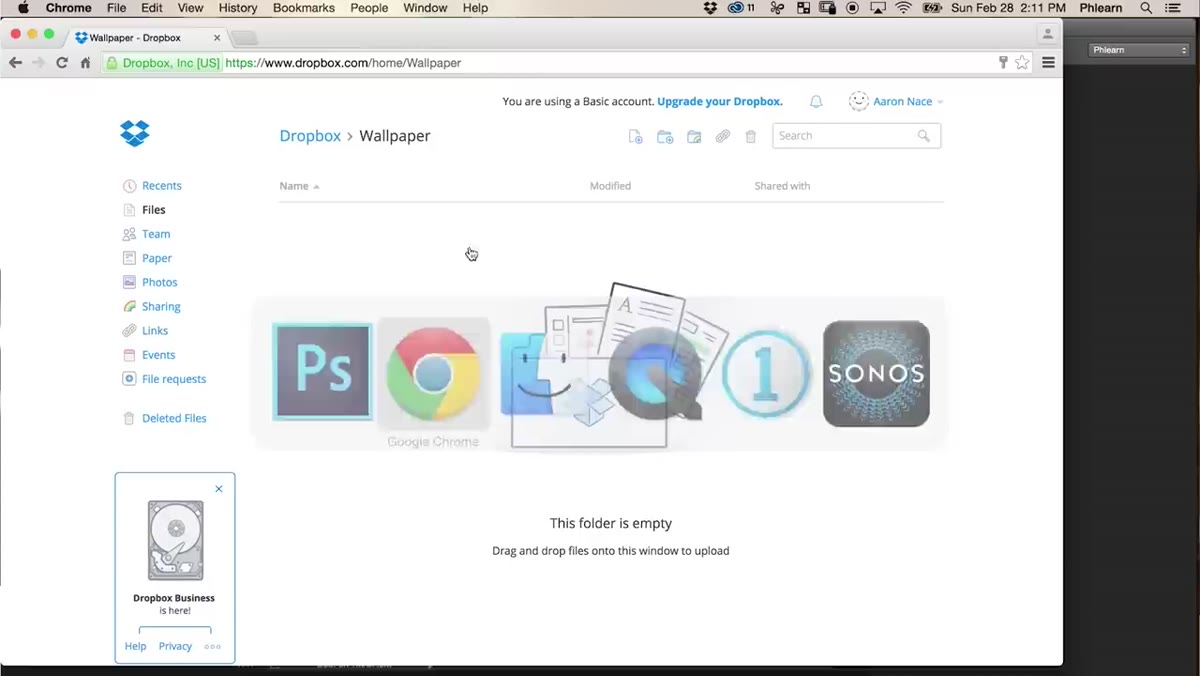Select QuickTime Player in the app switcher
This screenshot has height=676, width=1200.
coord(655,374)
